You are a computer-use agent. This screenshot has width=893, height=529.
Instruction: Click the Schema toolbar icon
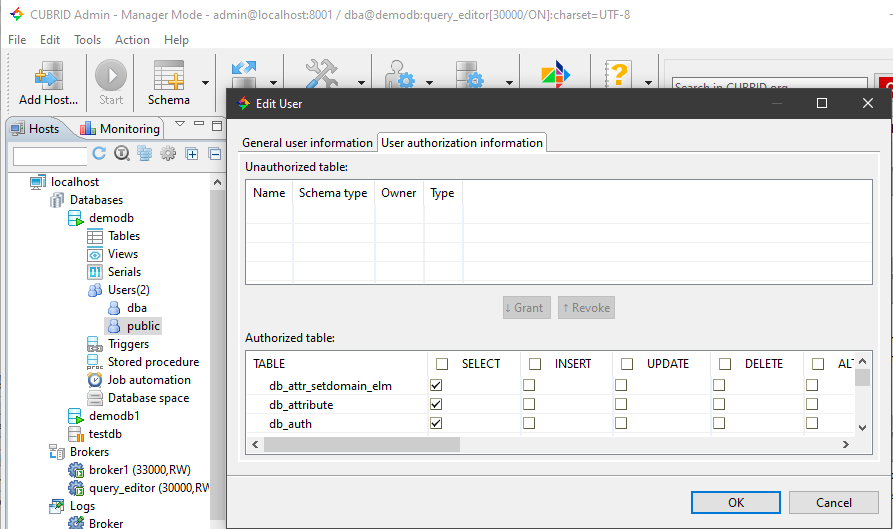(168, 82)
